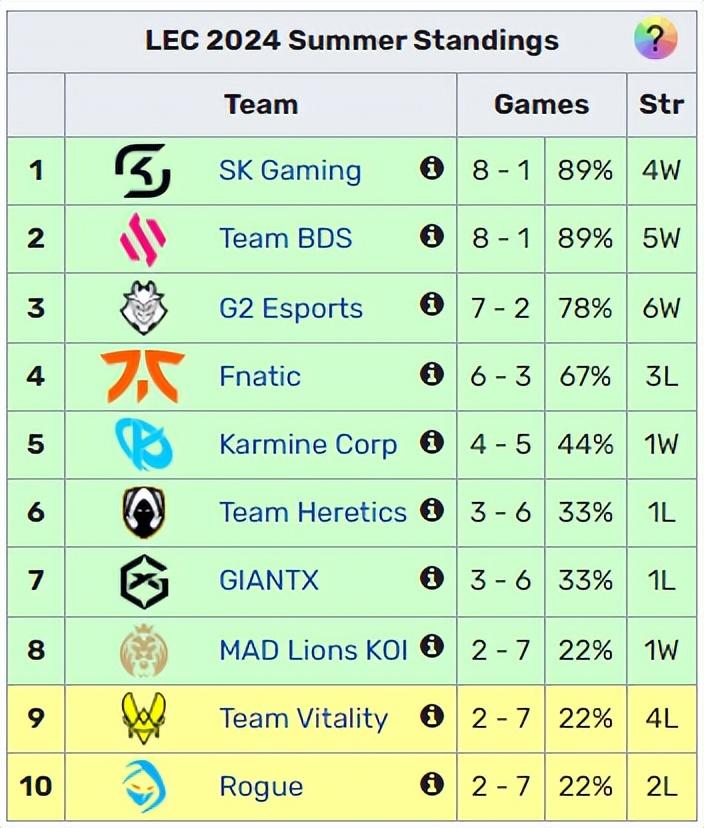Expand info for Team Vitality
The height and width of the screenshot is (828, 704).
pos(432,716)
